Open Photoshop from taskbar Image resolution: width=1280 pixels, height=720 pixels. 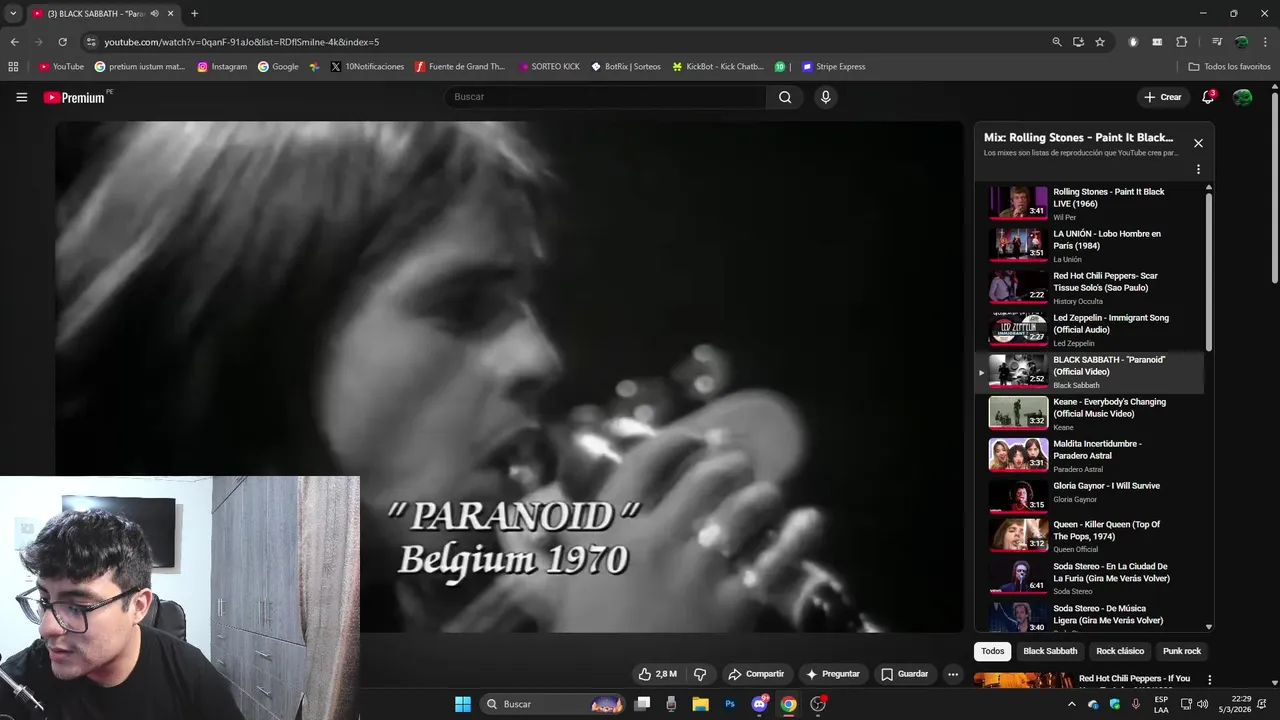click(730, 704)
